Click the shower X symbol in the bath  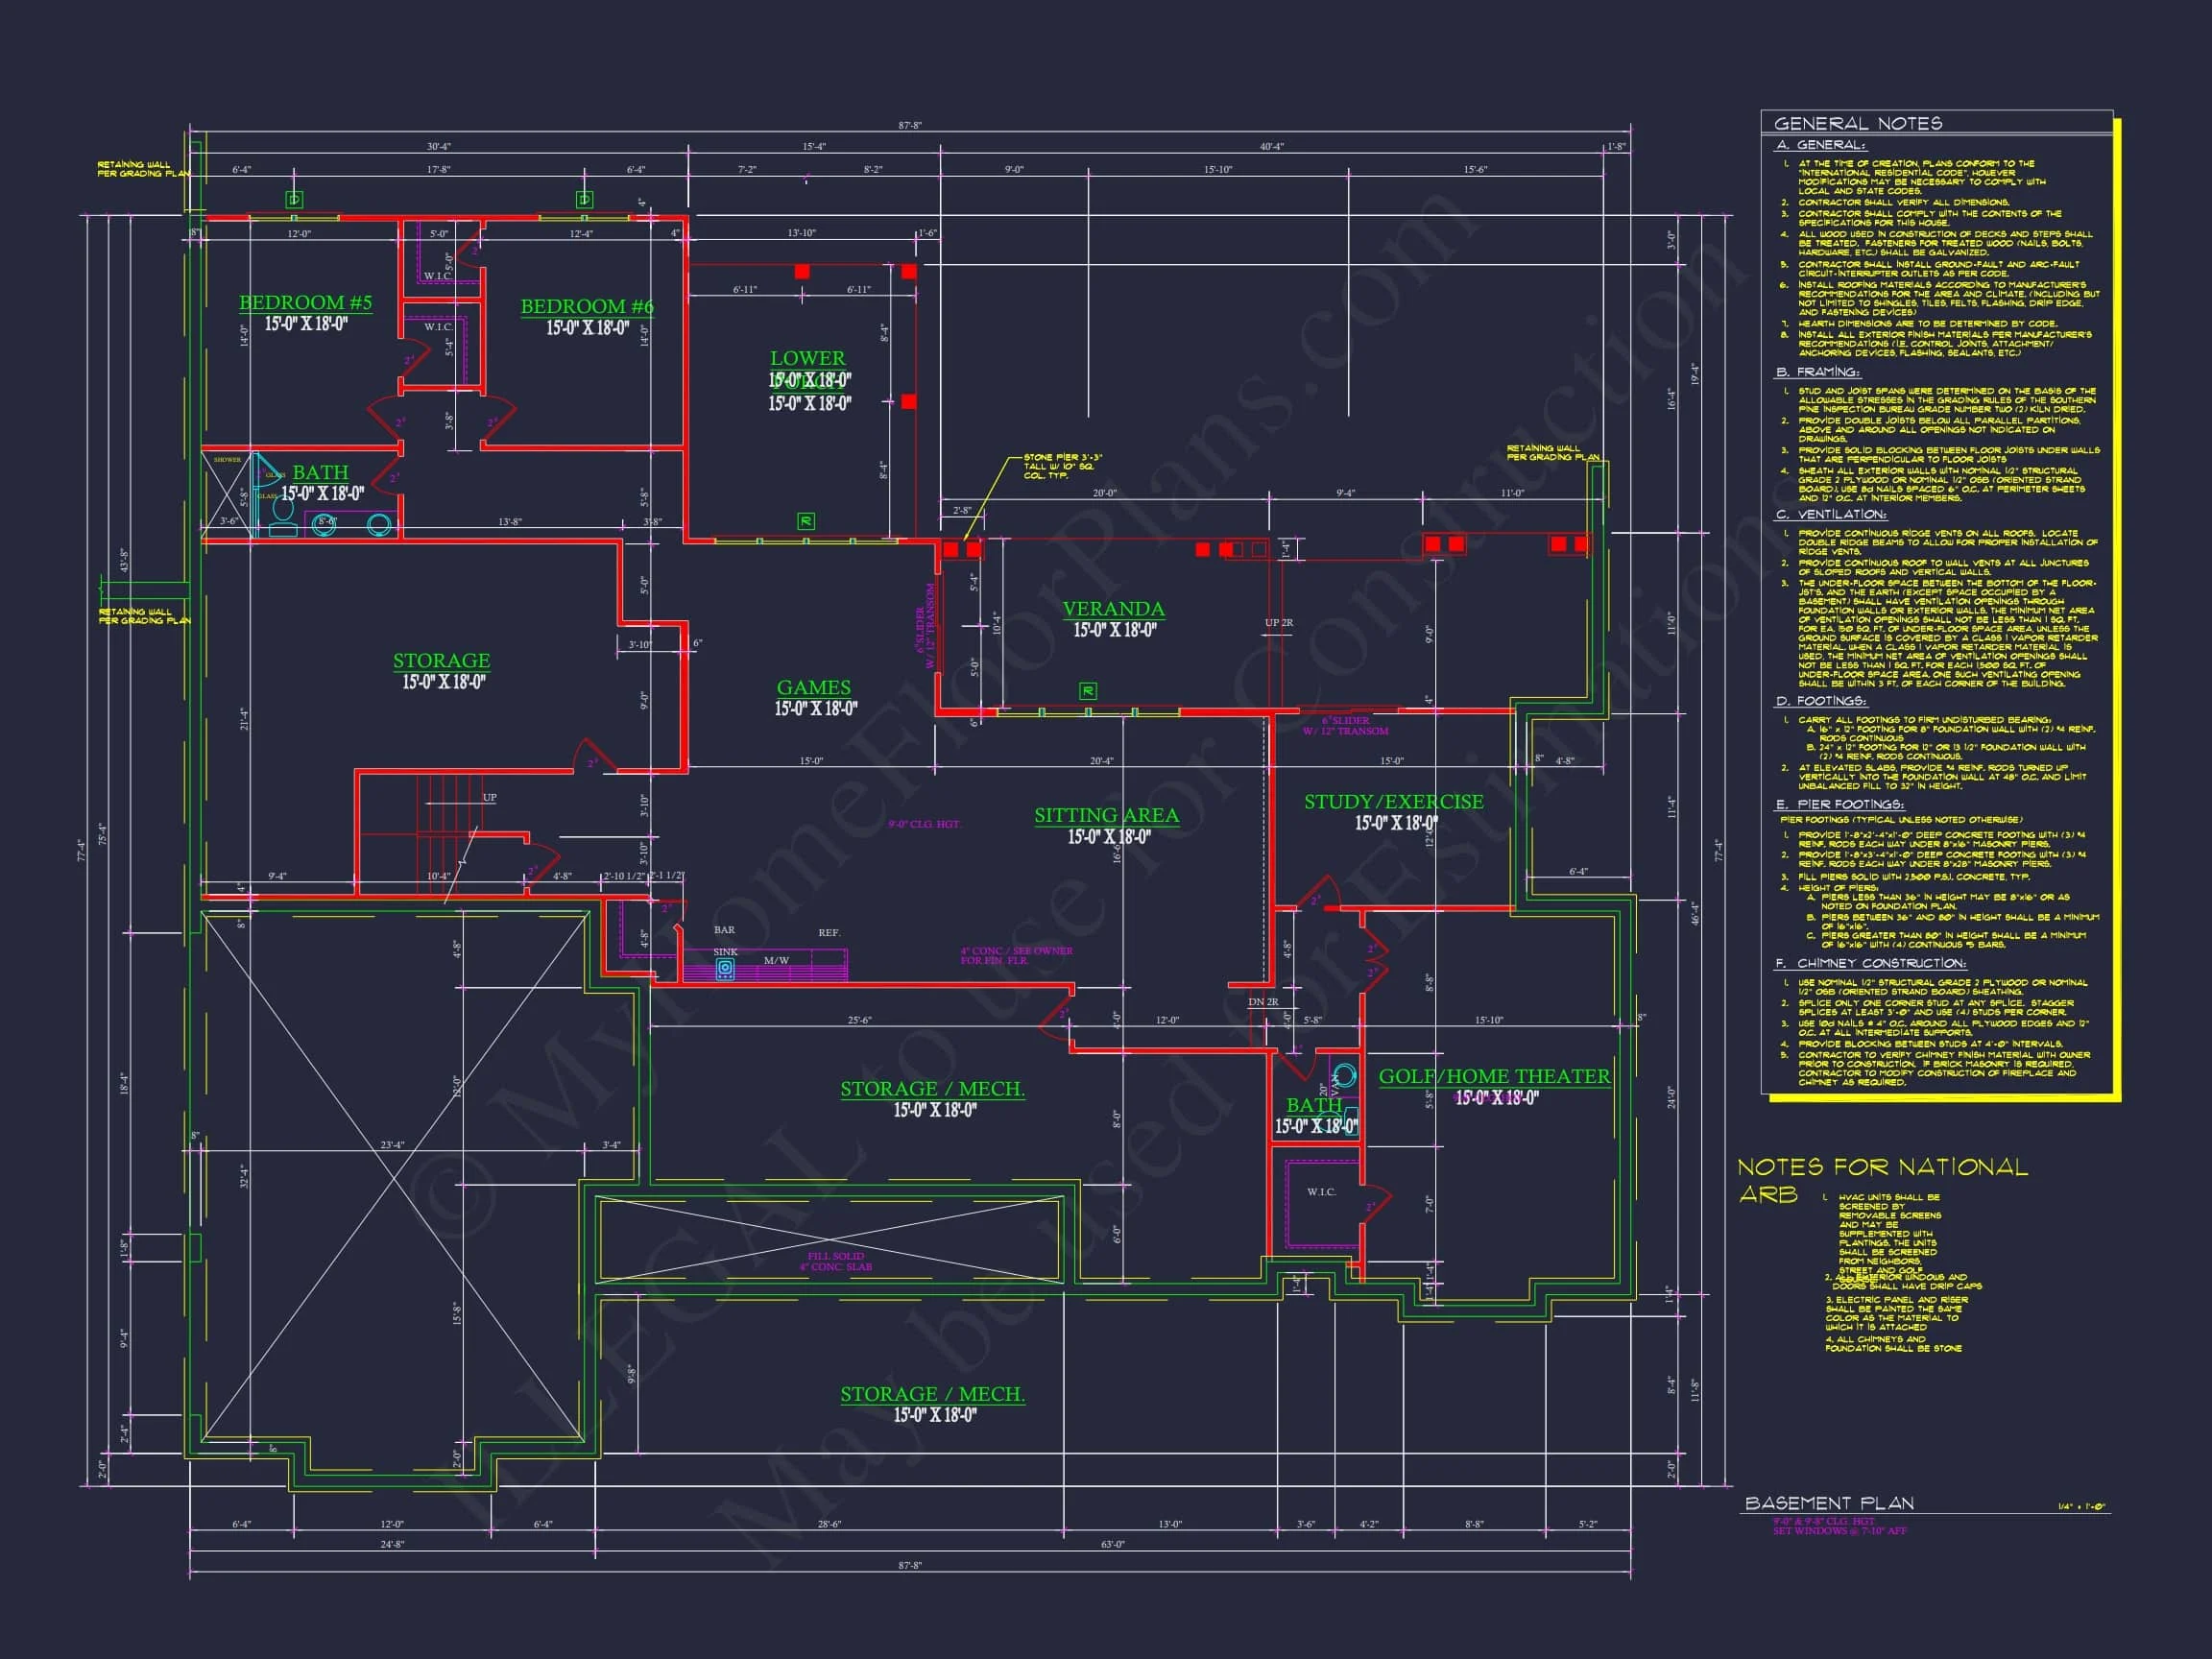pos(225,494)
